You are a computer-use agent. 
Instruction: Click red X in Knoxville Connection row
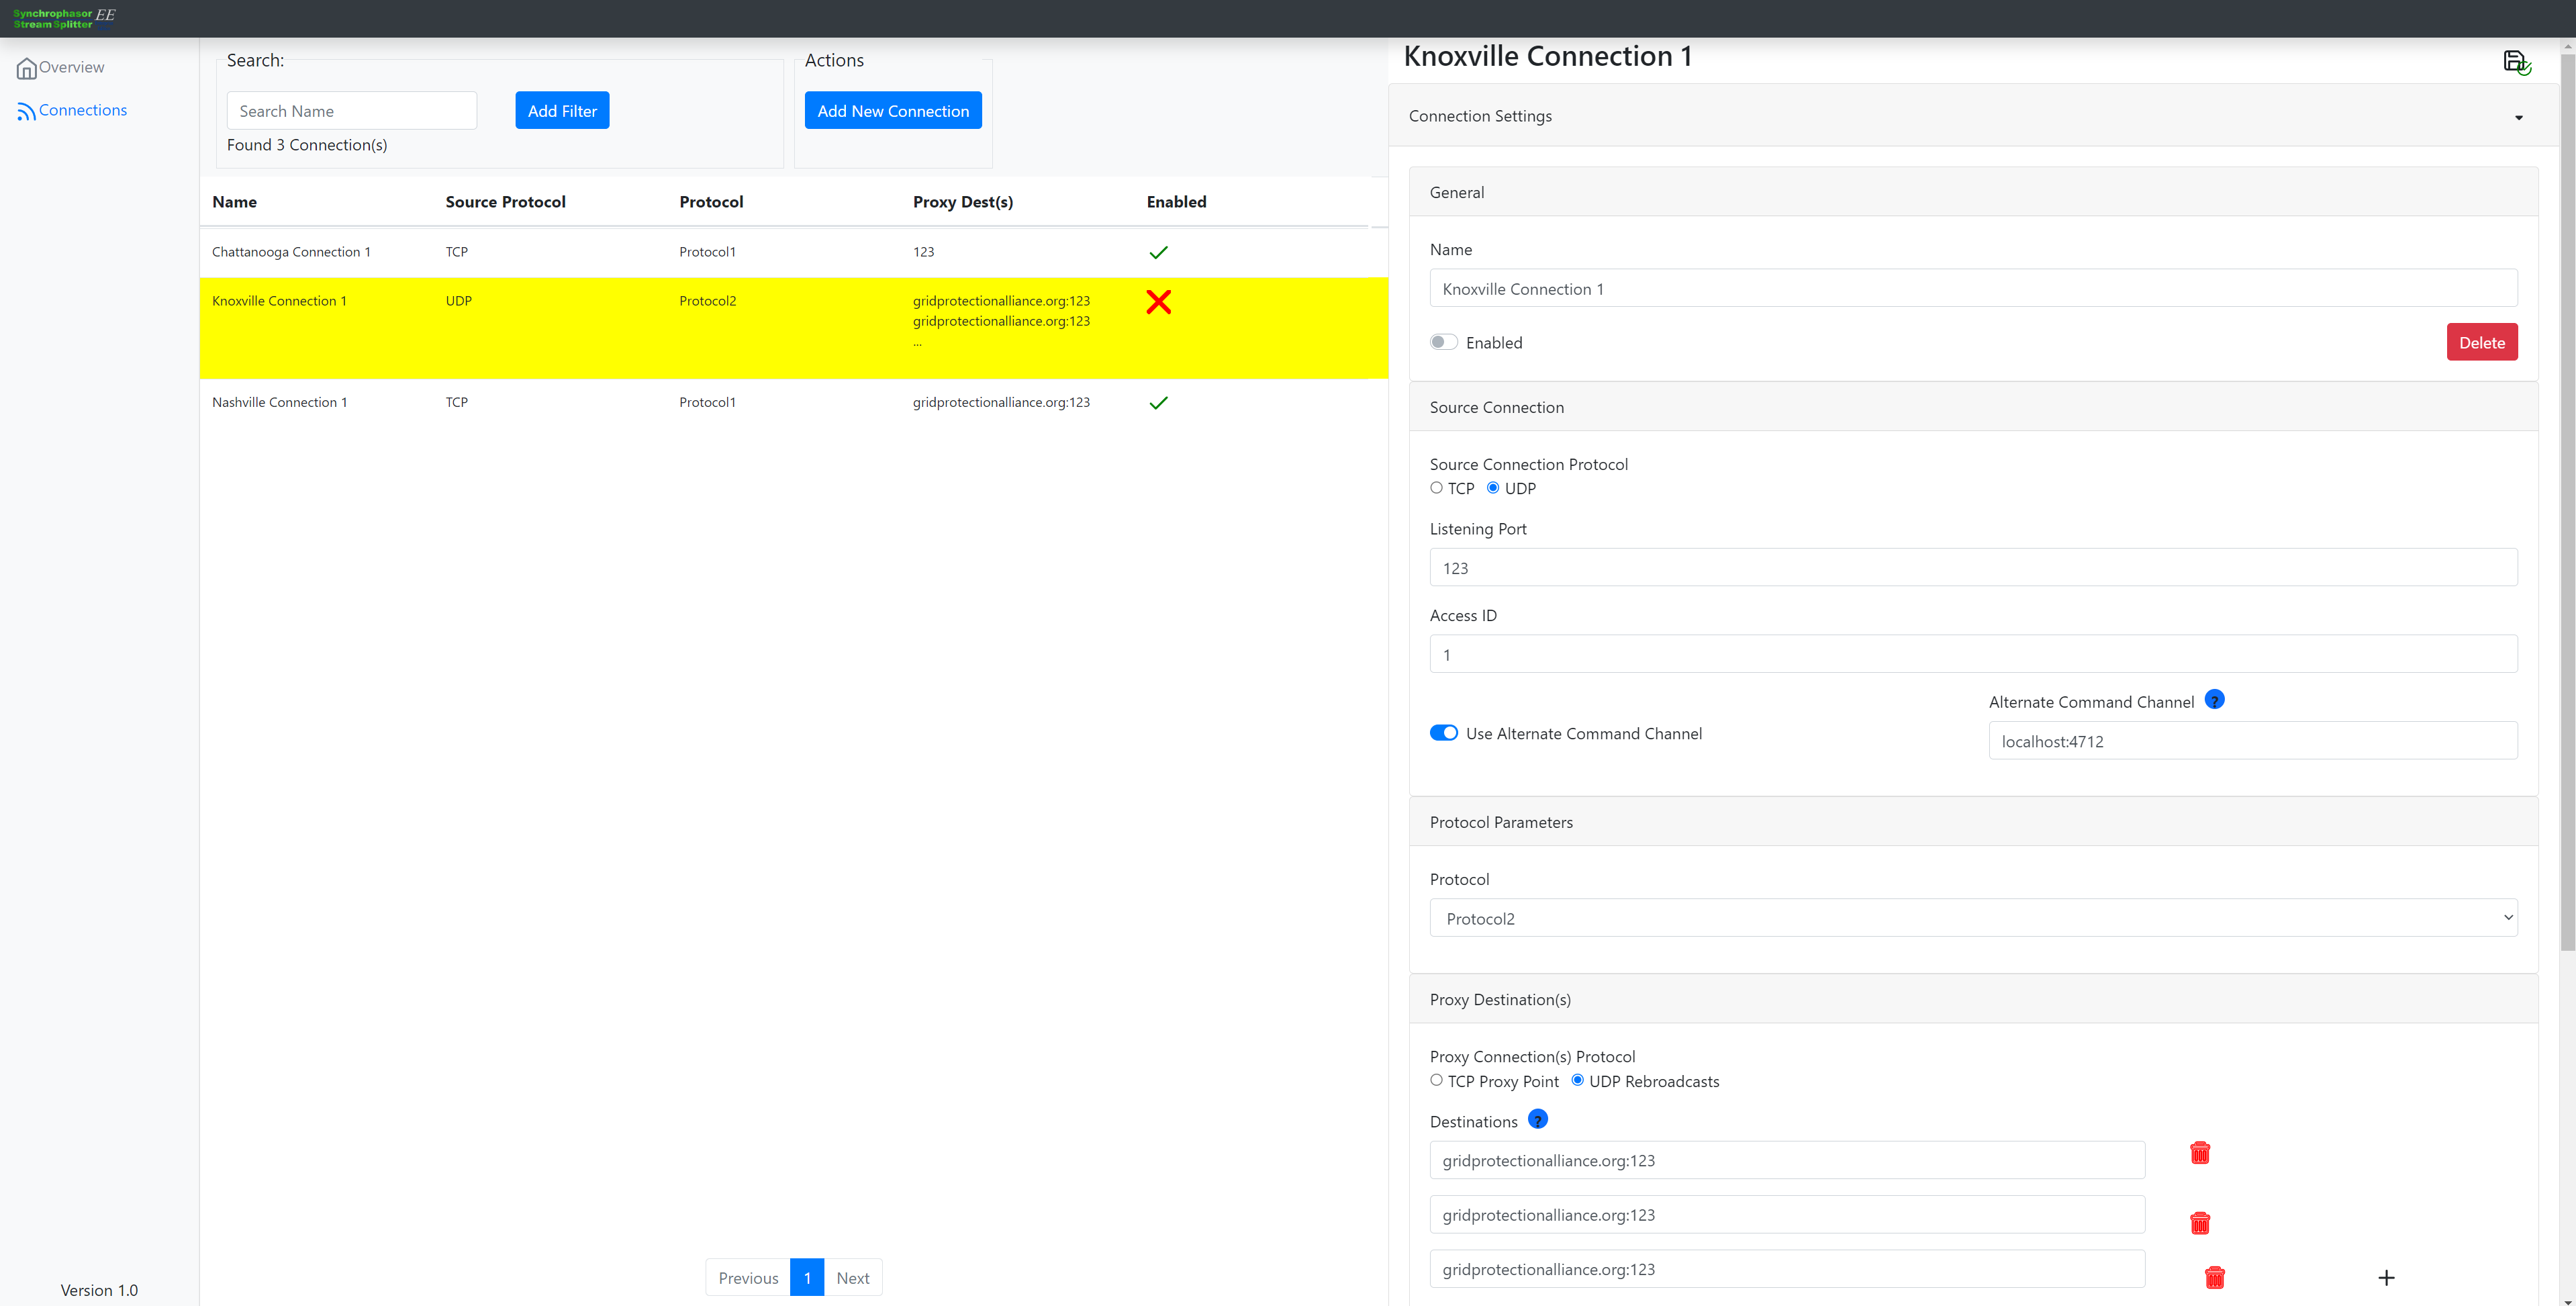[1158, 301]
